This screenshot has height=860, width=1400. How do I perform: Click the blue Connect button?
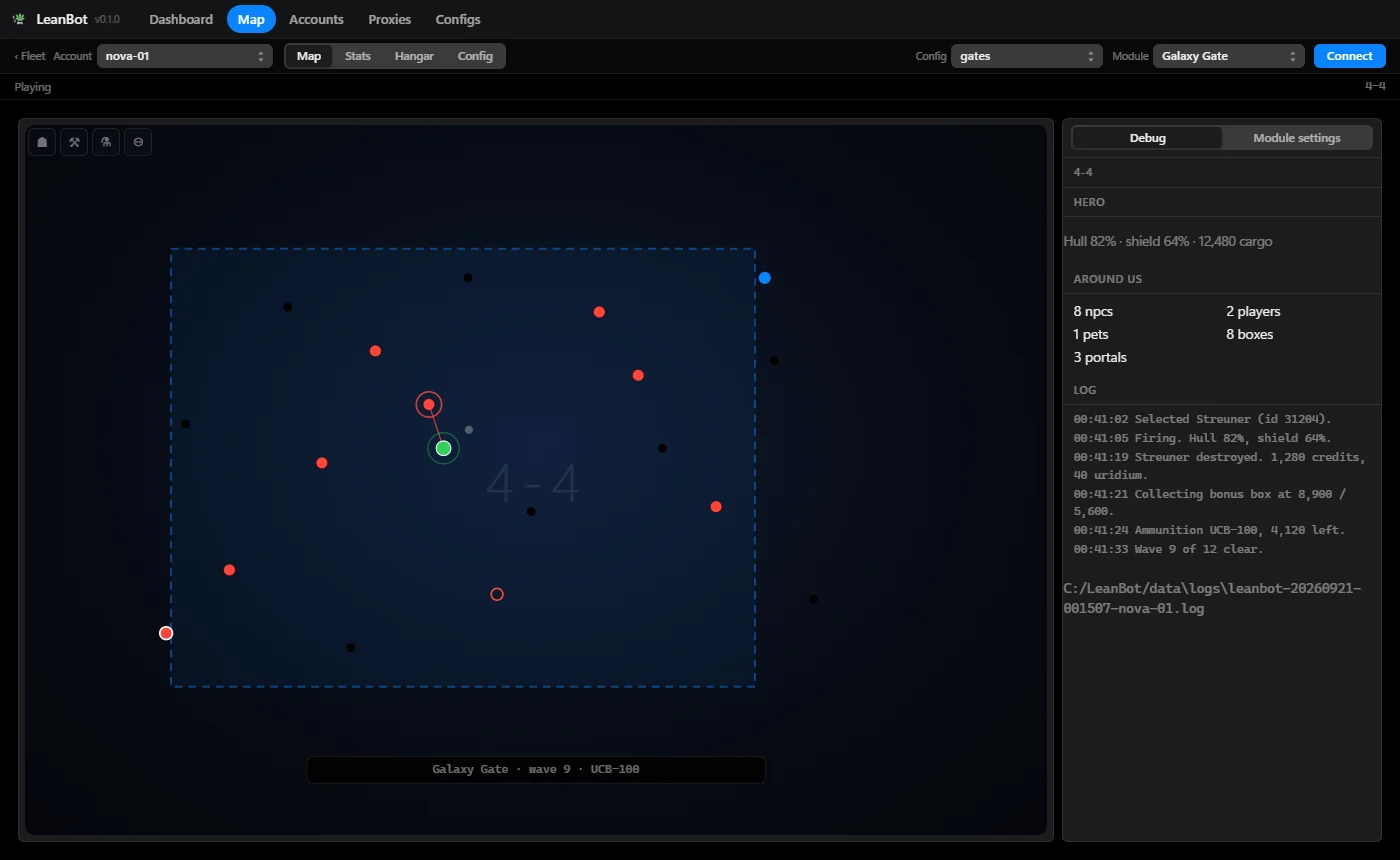1350,56
